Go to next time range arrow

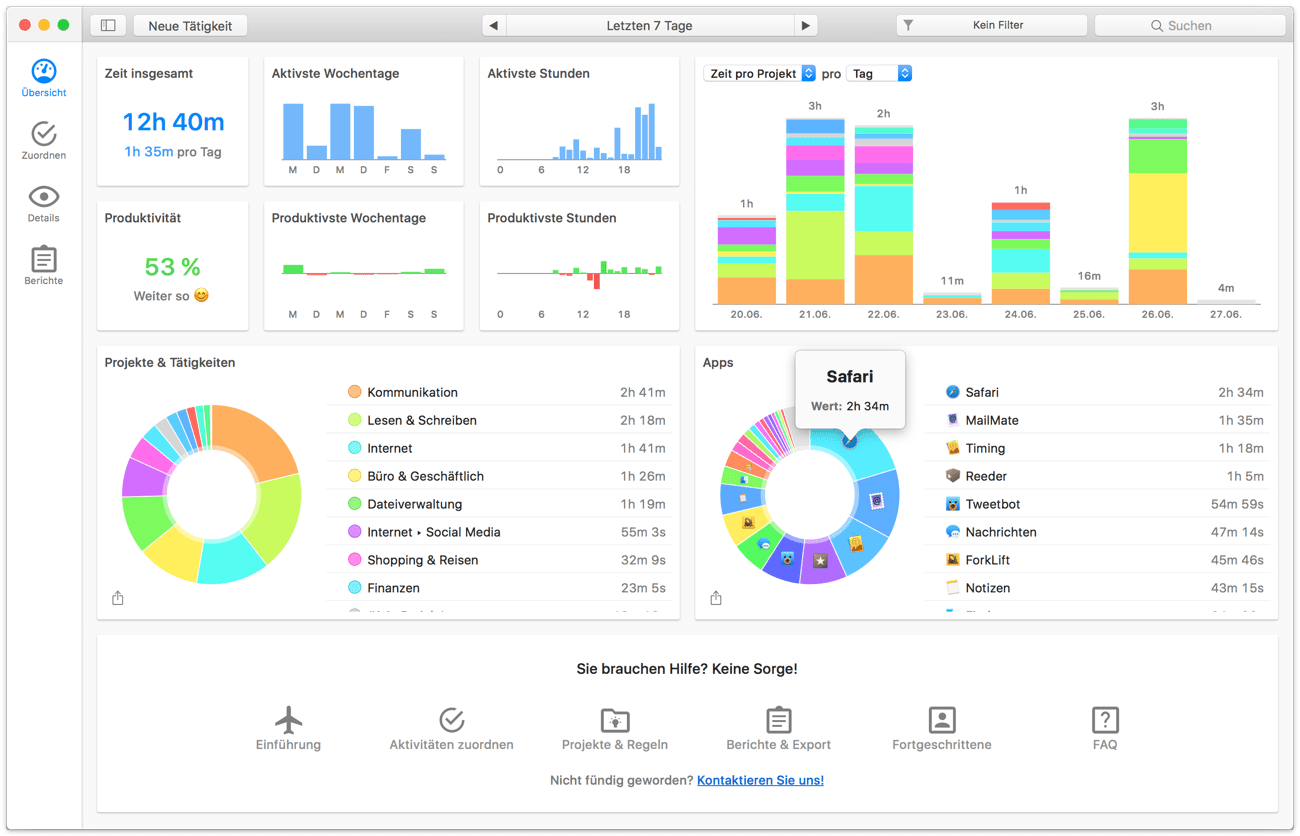[805, 25]
